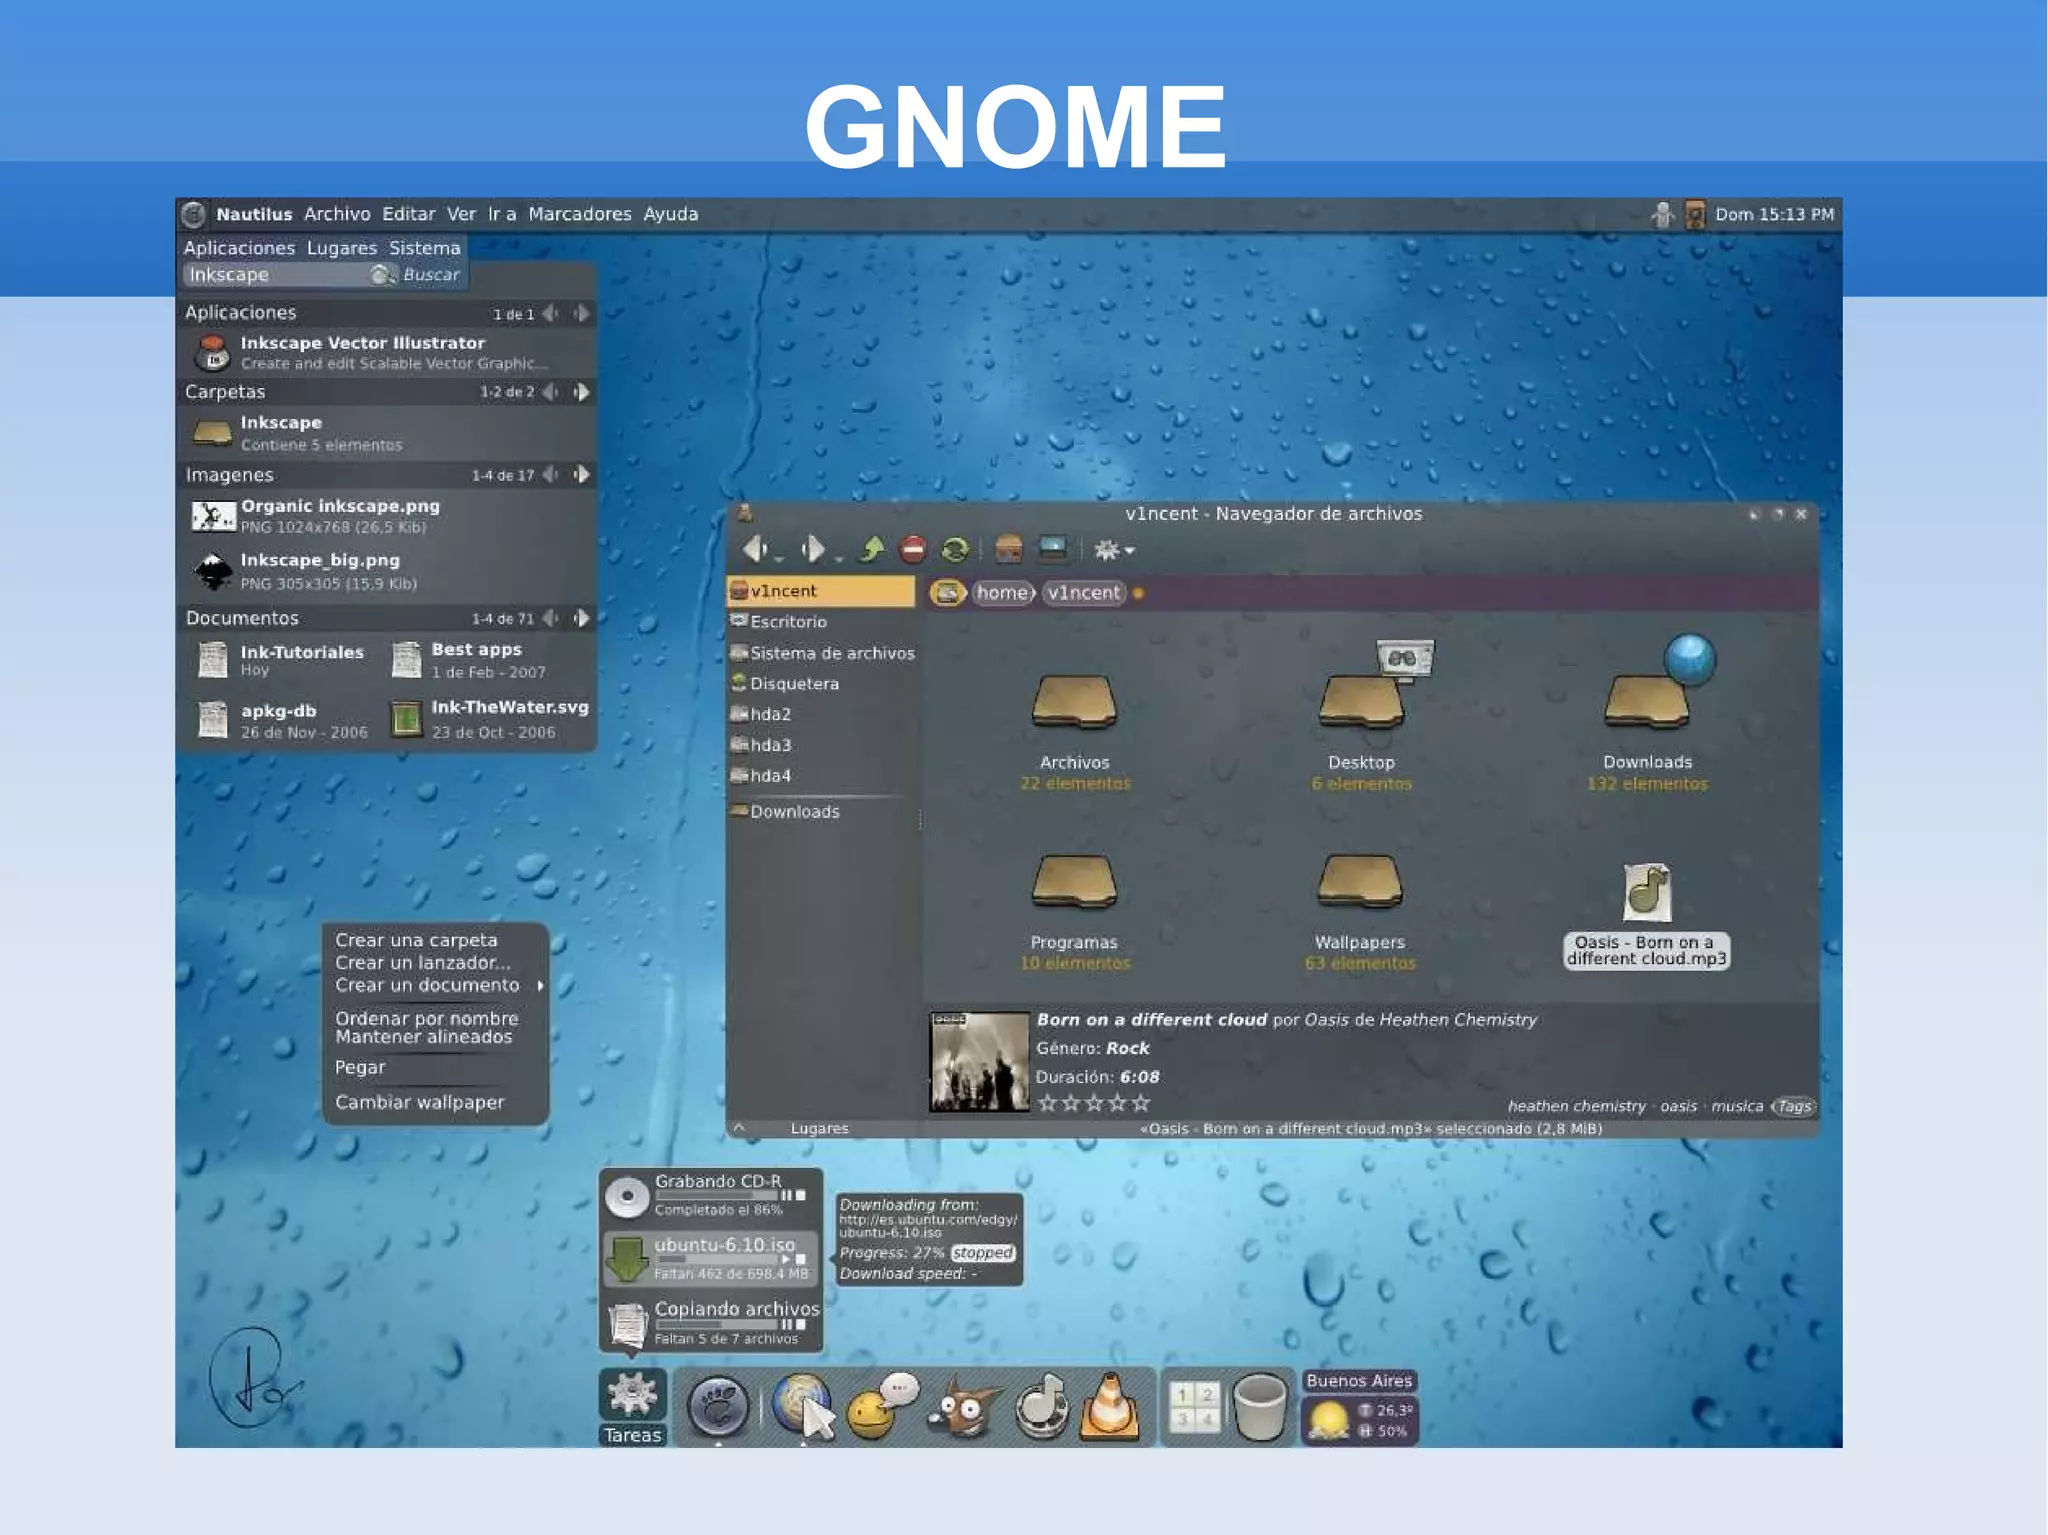
Task: Select the Archivos folder icon
Action: (x=1074, y=703)
